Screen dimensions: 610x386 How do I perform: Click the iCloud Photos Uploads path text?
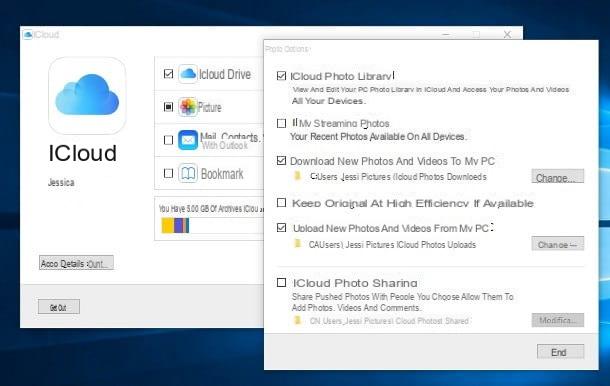coord(392,245)
